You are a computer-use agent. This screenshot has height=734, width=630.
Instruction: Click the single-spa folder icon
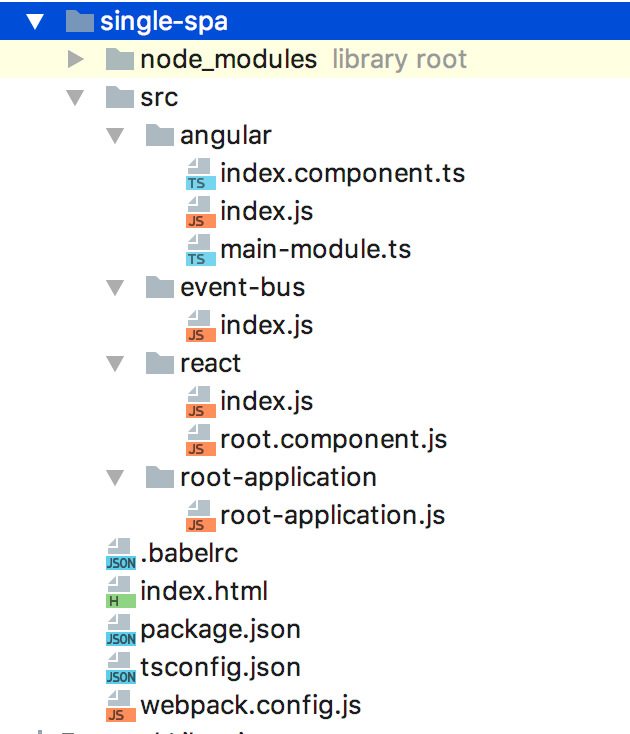tap(80, 21)
